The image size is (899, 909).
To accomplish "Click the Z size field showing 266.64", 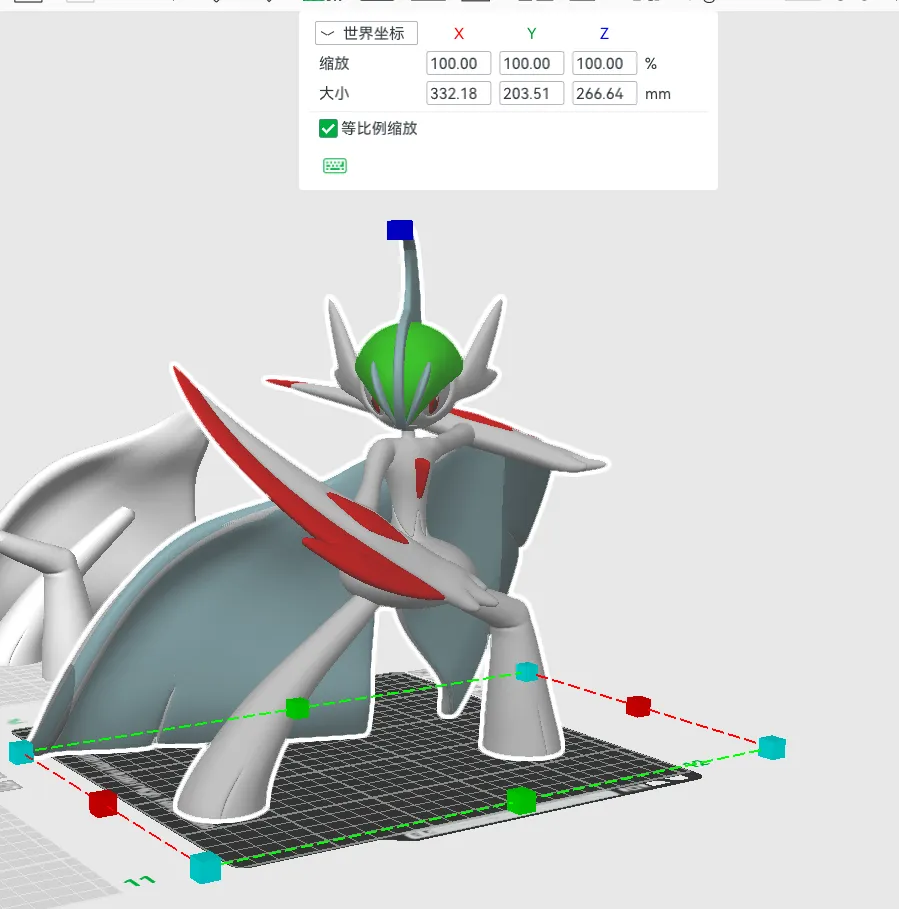I will [605, 93].
